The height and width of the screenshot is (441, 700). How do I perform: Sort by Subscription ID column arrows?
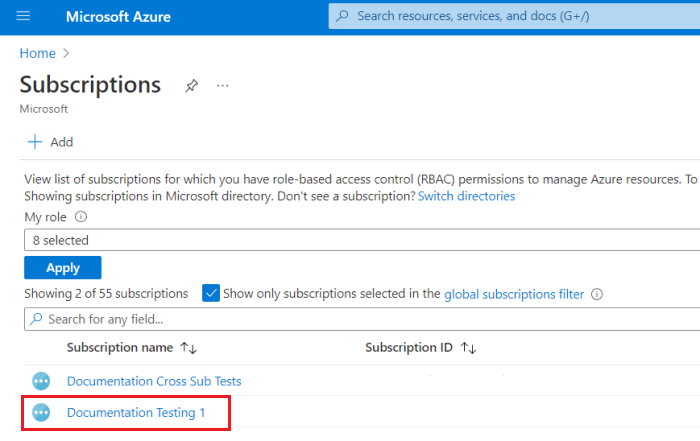tap(468, 348)
